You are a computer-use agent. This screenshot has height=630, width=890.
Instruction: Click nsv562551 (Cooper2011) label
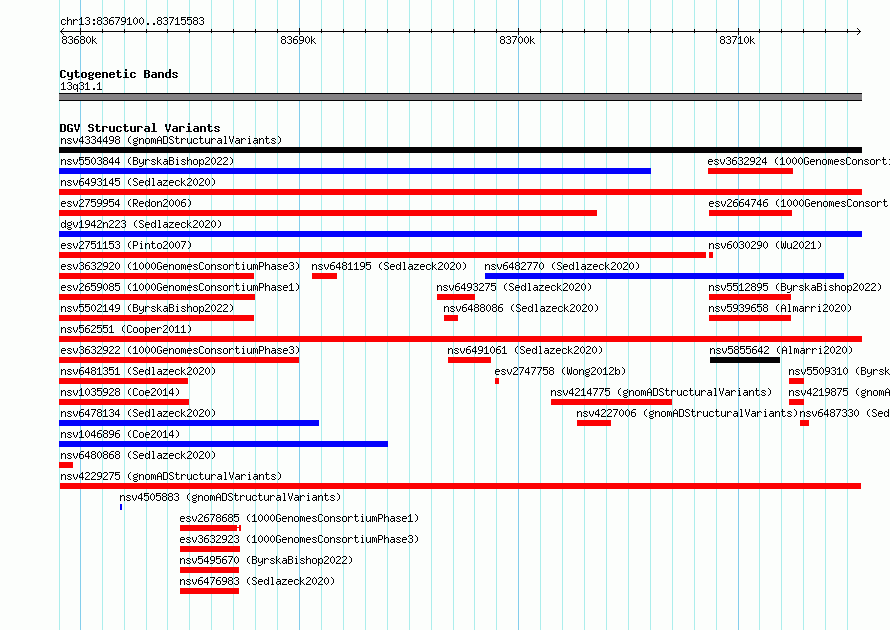pos(126,329)
